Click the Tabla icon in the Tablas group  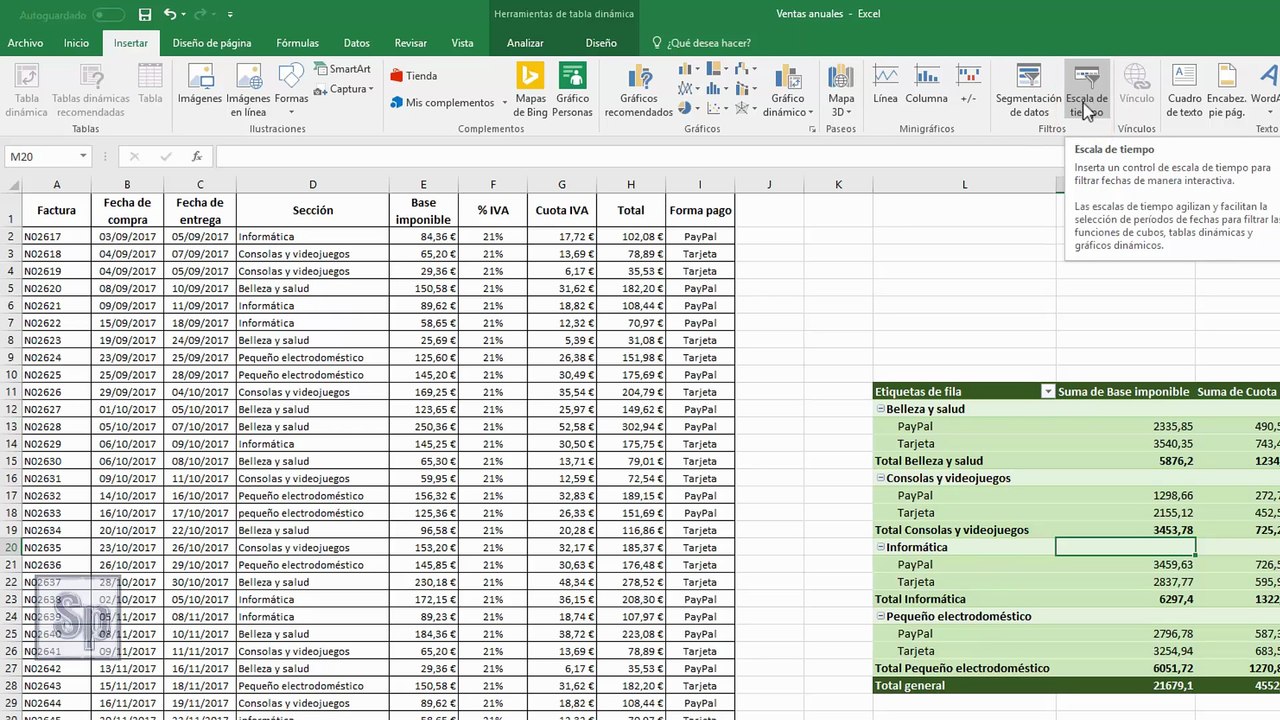tap(150, 85)
